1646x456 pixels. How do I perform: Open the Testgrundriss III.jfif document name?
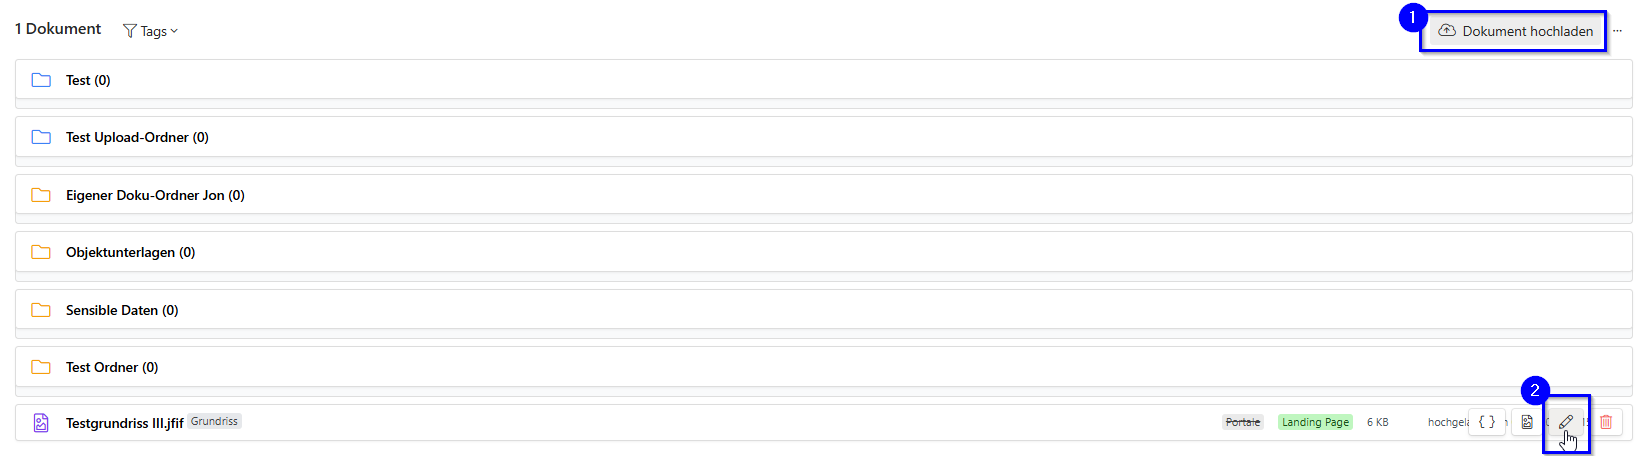click(x=124, y=423)
